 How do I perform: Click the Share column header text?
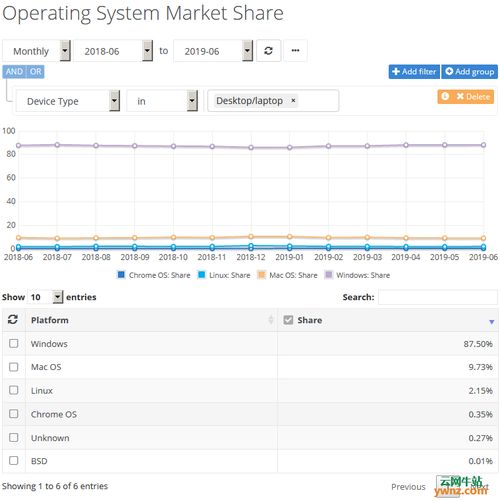(x=309, y=320)
